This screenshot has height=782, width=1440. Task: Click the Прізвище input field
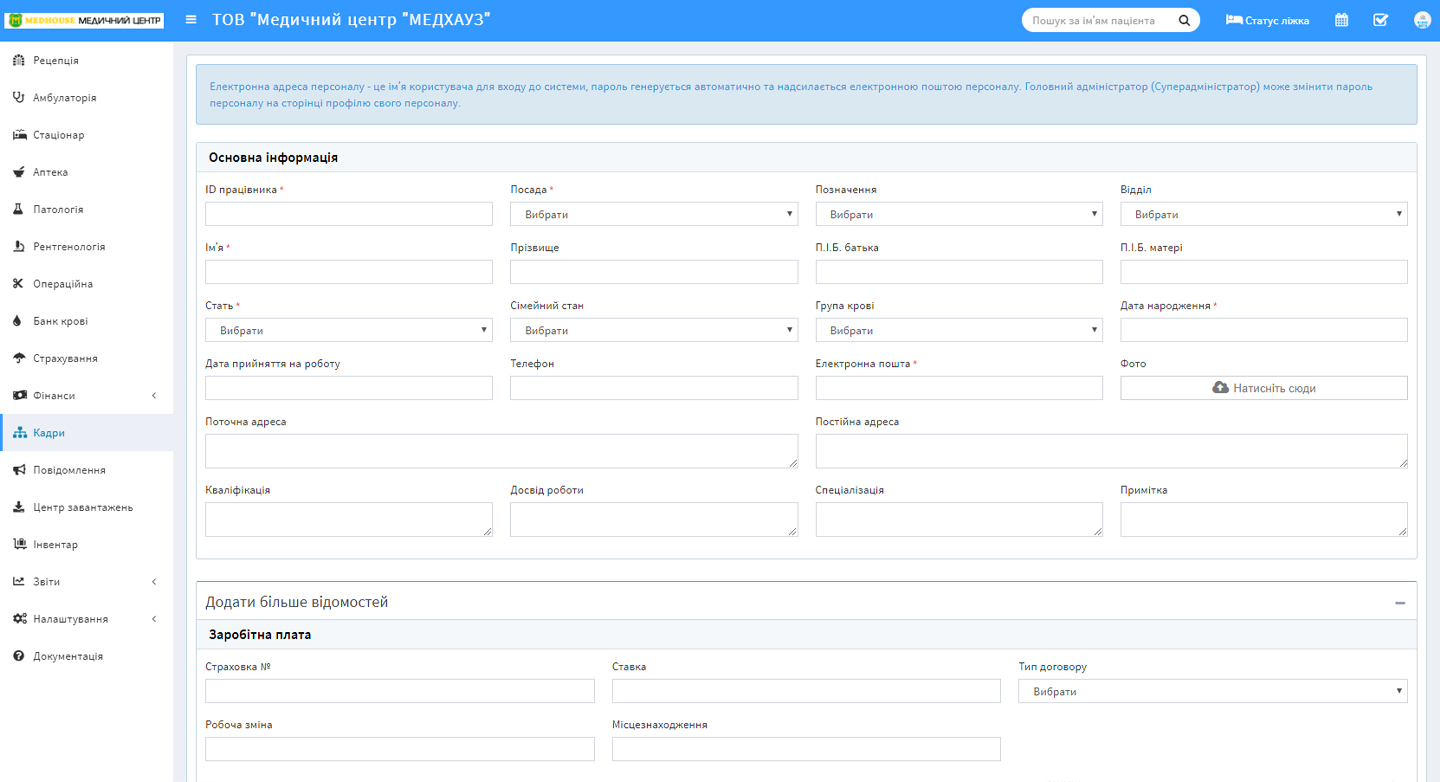pos(654,272)
